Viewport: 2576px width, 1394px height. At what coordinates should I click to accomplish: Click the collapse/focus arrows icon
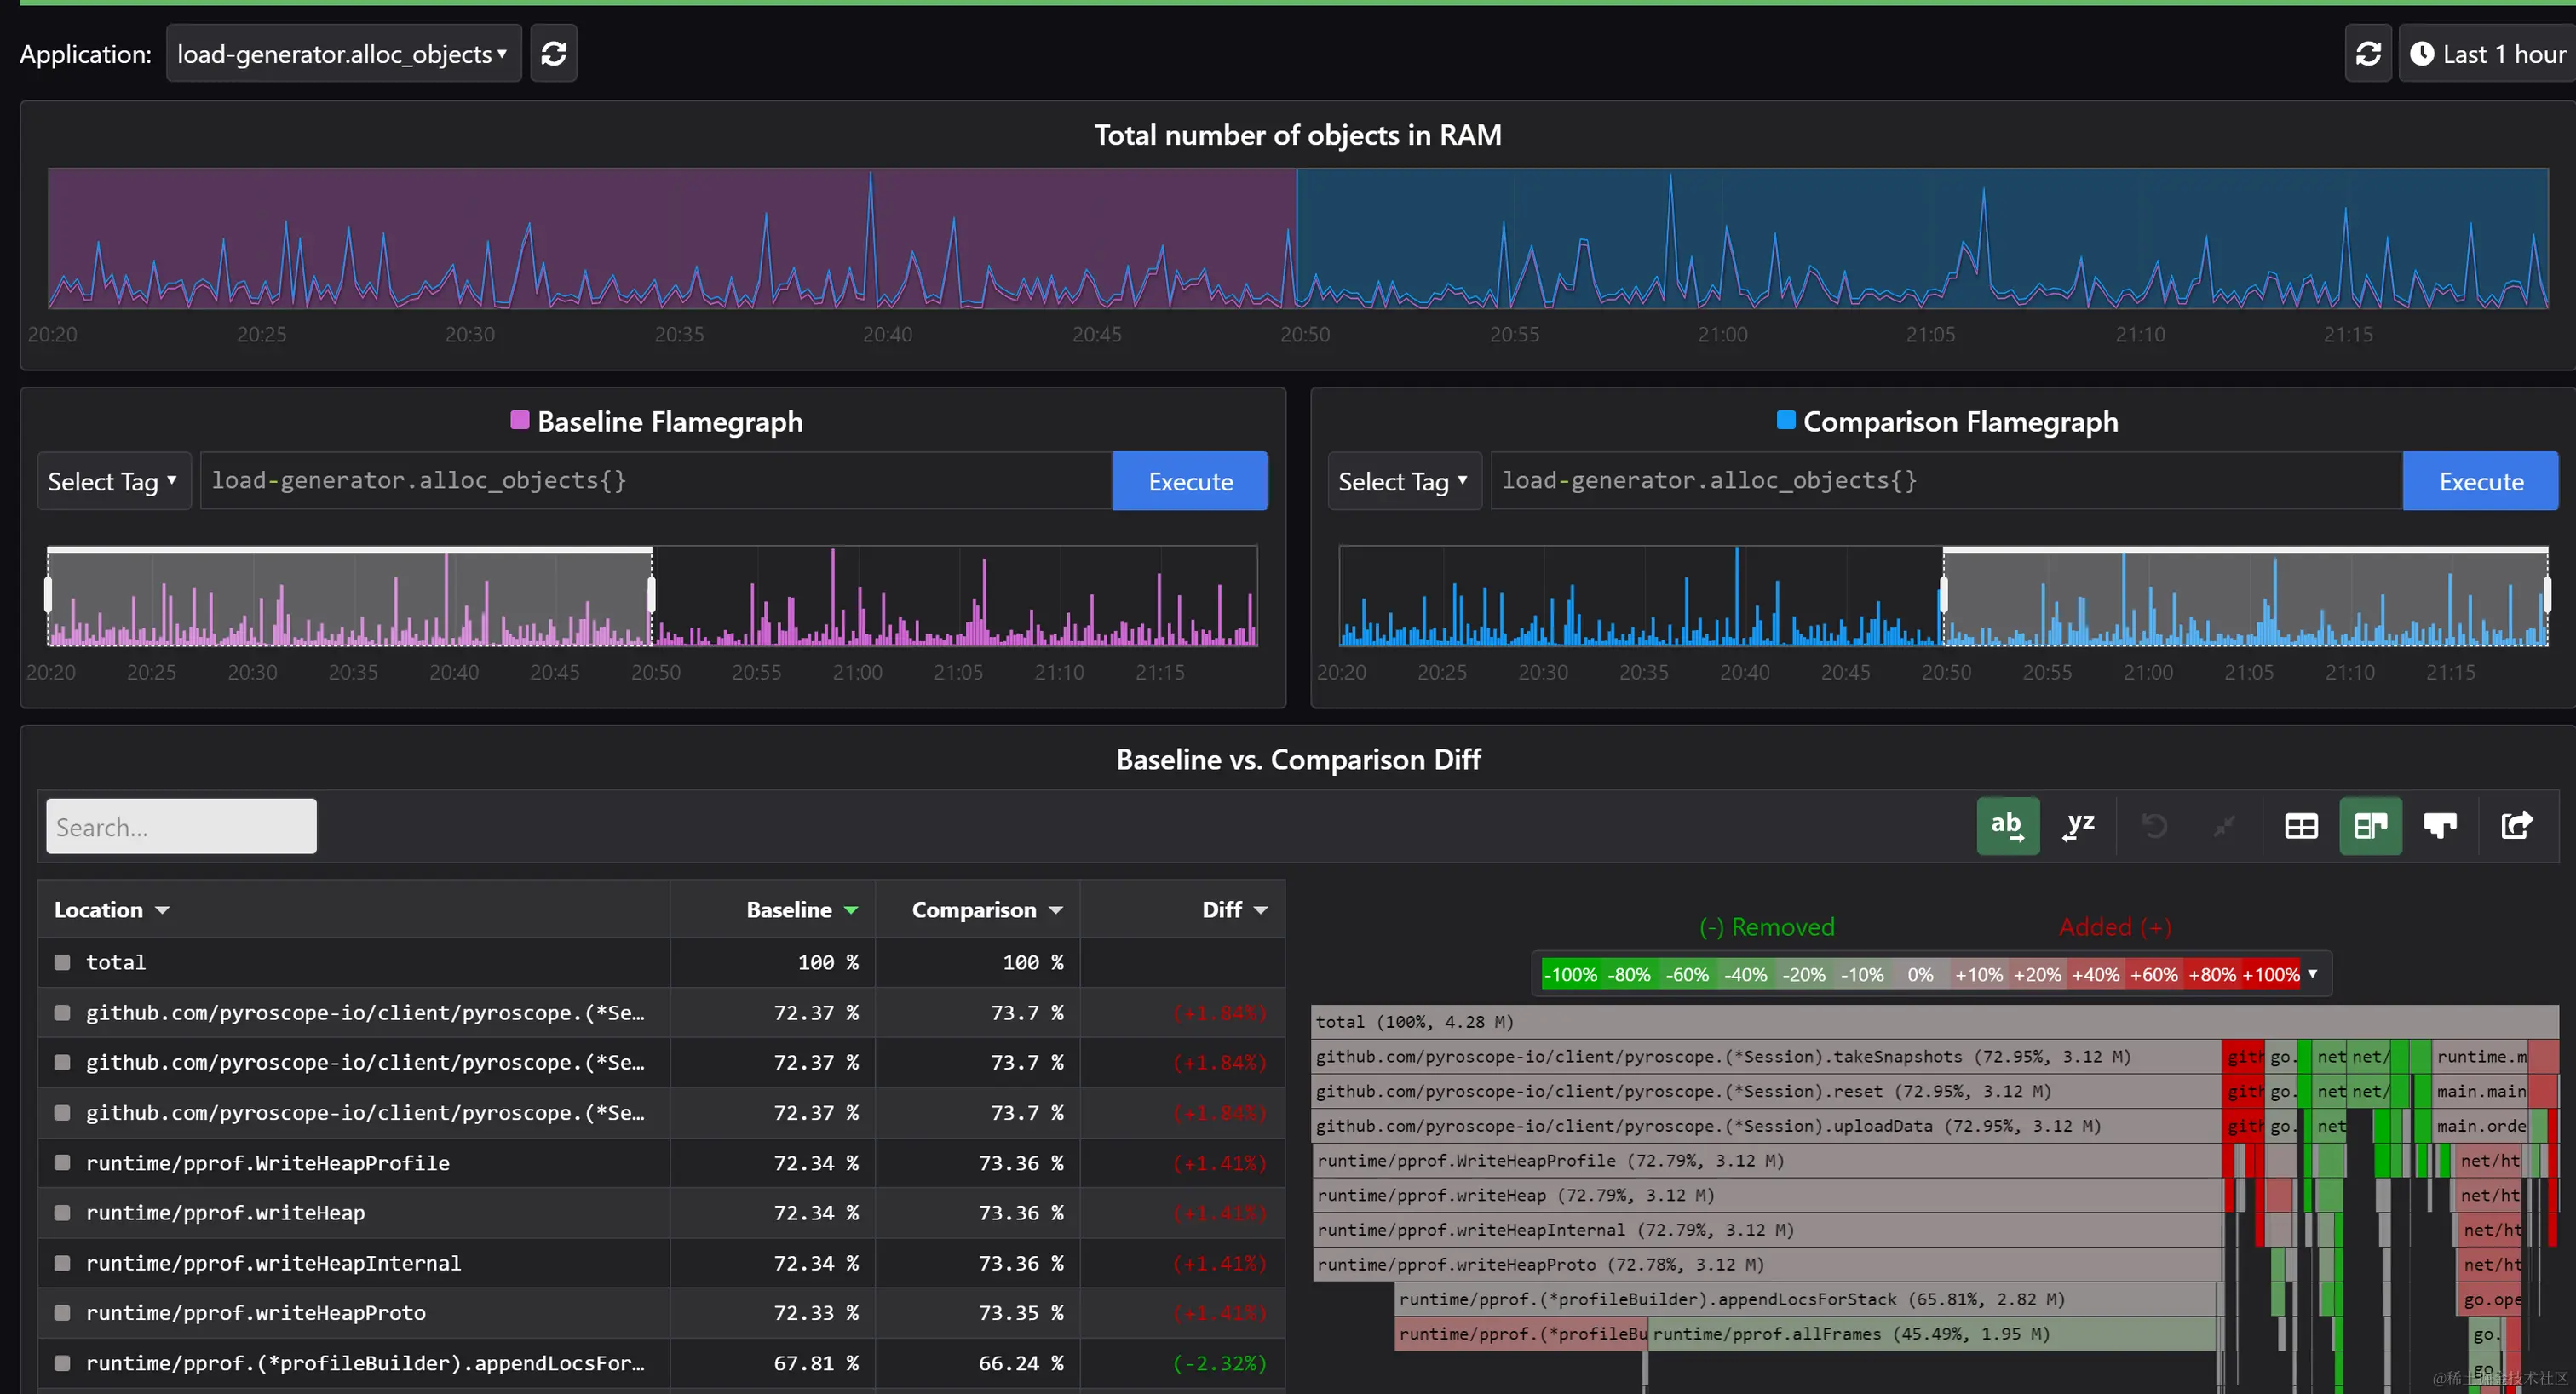2223,826
